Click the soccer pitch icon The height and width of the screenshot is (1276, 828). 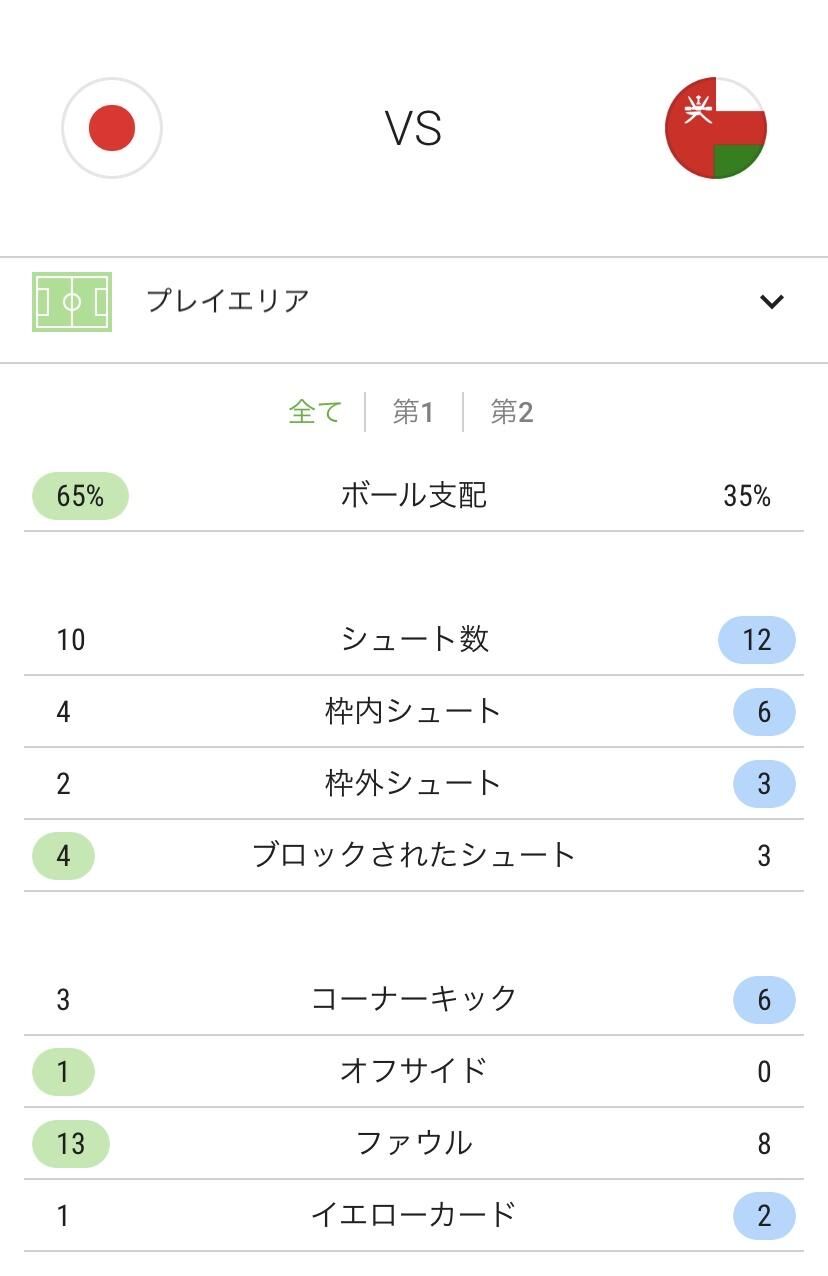coord(72,301)
